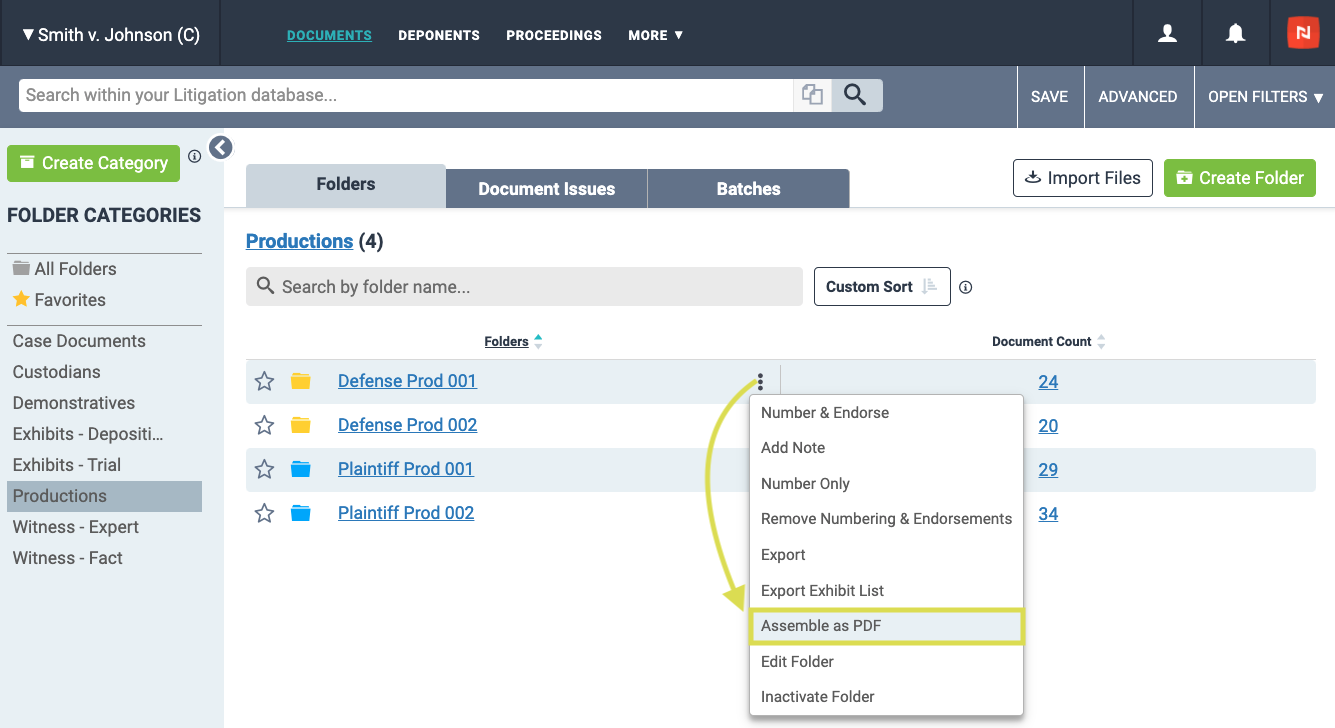
Task: Choose Remove Numbering & Endorsements
Action: click(x=886, y=519)
